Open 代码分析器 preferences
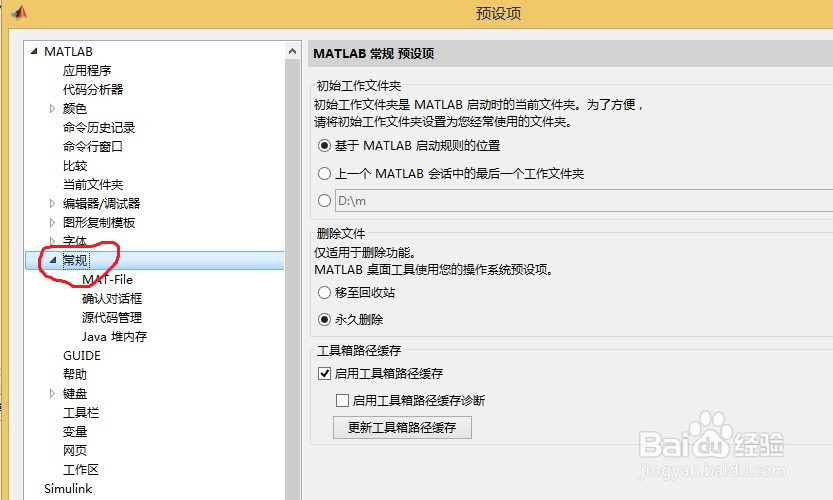This screenshot has width=833, height=500. [x=93, y=89]
